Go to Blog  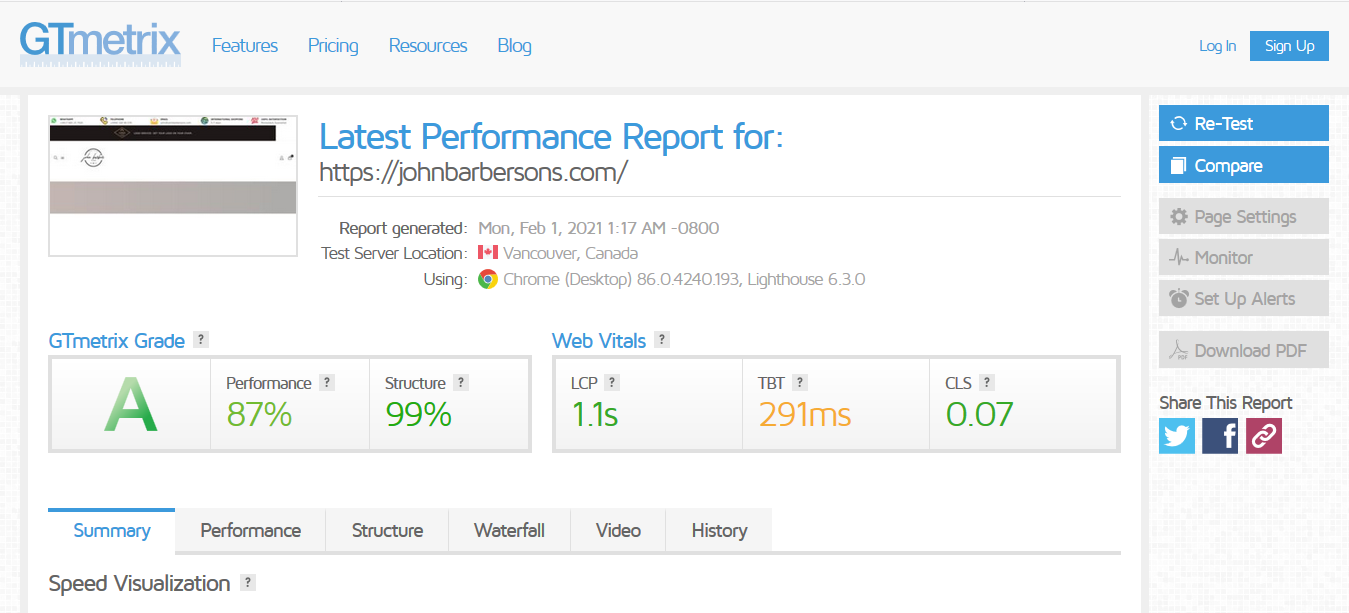(515, 45)
